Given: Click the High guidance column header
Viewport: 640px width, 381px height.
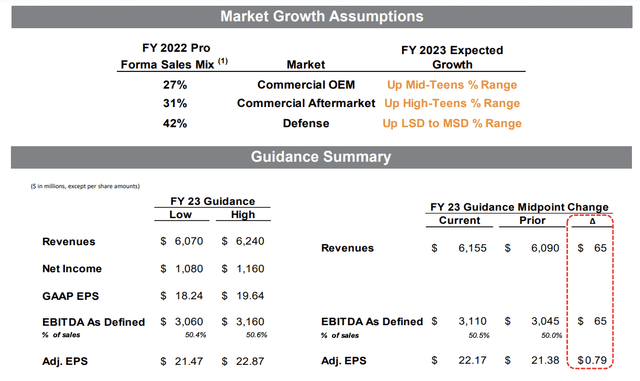Looking at the screenshot, I should pyautogui.click(x=243, y=214).
